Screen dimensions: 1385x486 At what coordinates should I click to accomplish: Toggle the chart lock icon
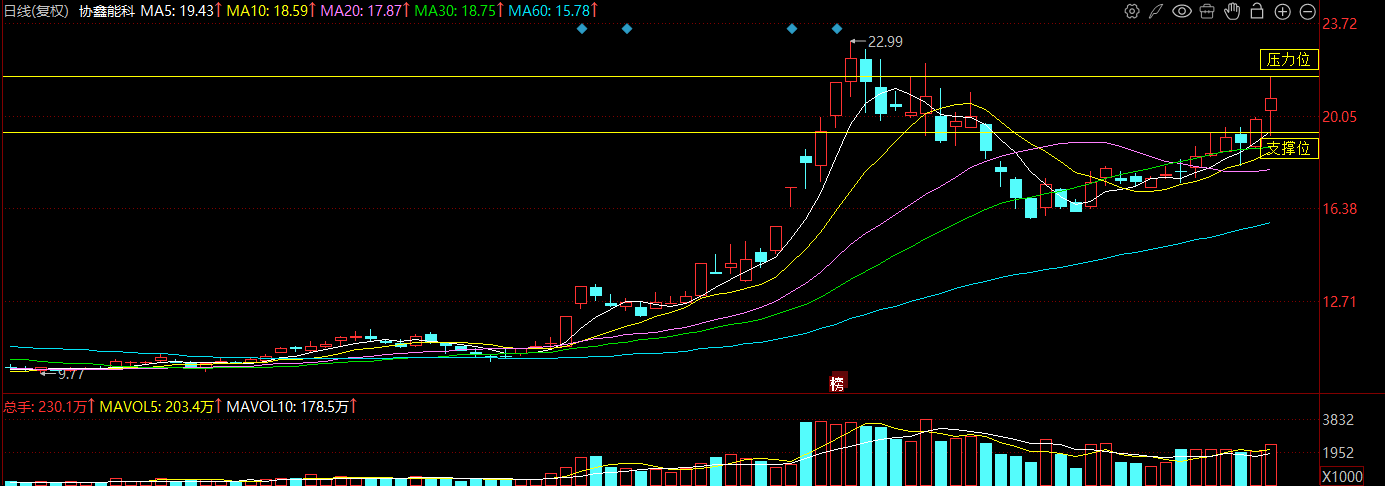pyautogui.click(x=1257, y=11)
